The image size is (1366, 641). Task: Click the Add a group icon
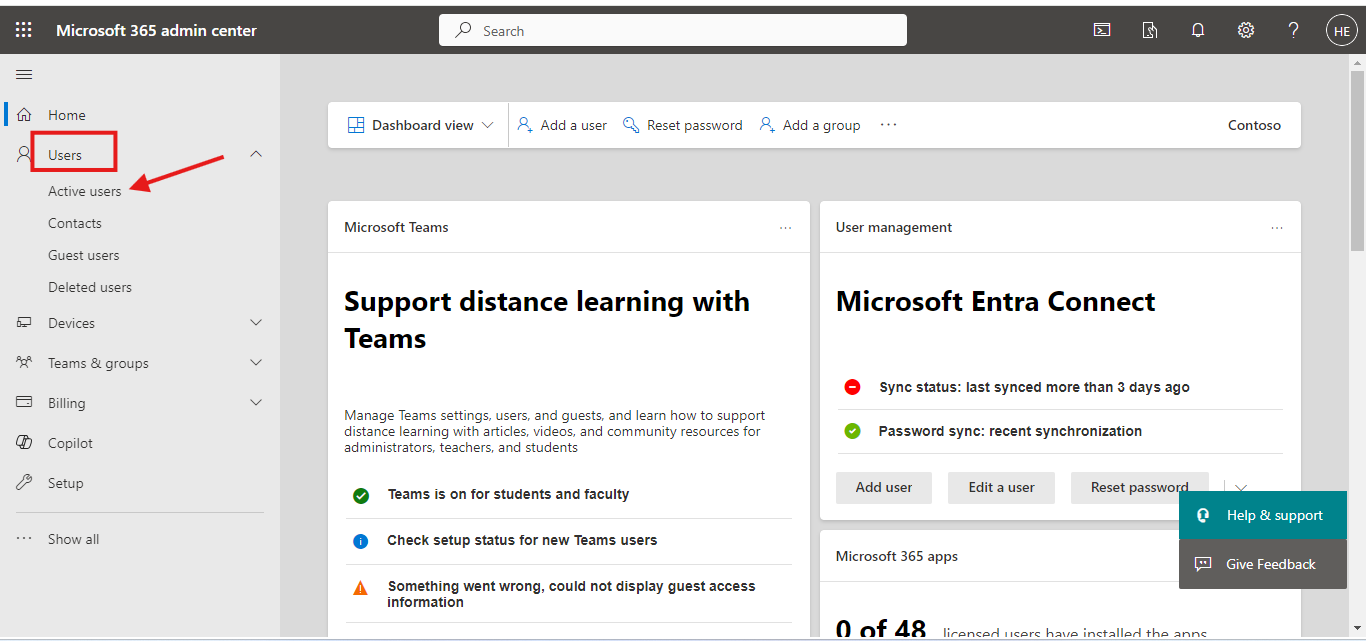[x=767, y=125]
